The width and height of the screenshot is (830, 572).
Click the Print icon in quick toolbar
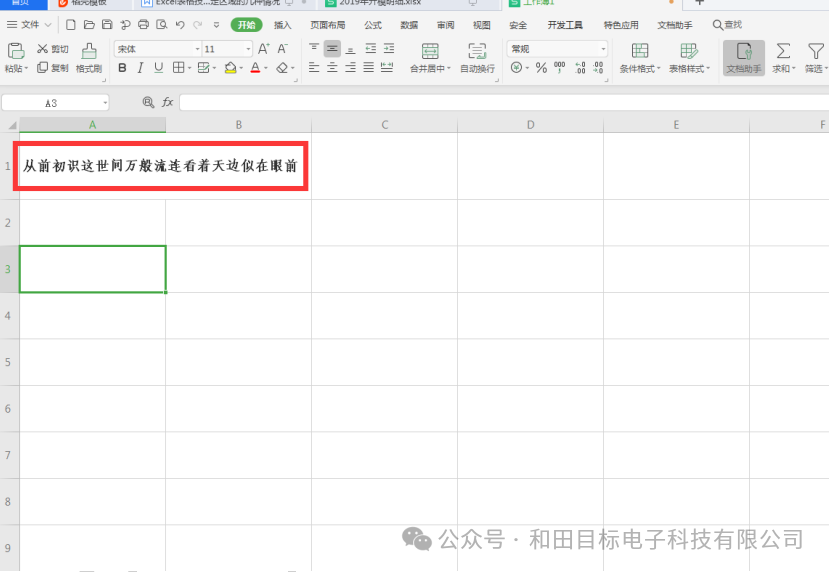[x=143, y=24]
